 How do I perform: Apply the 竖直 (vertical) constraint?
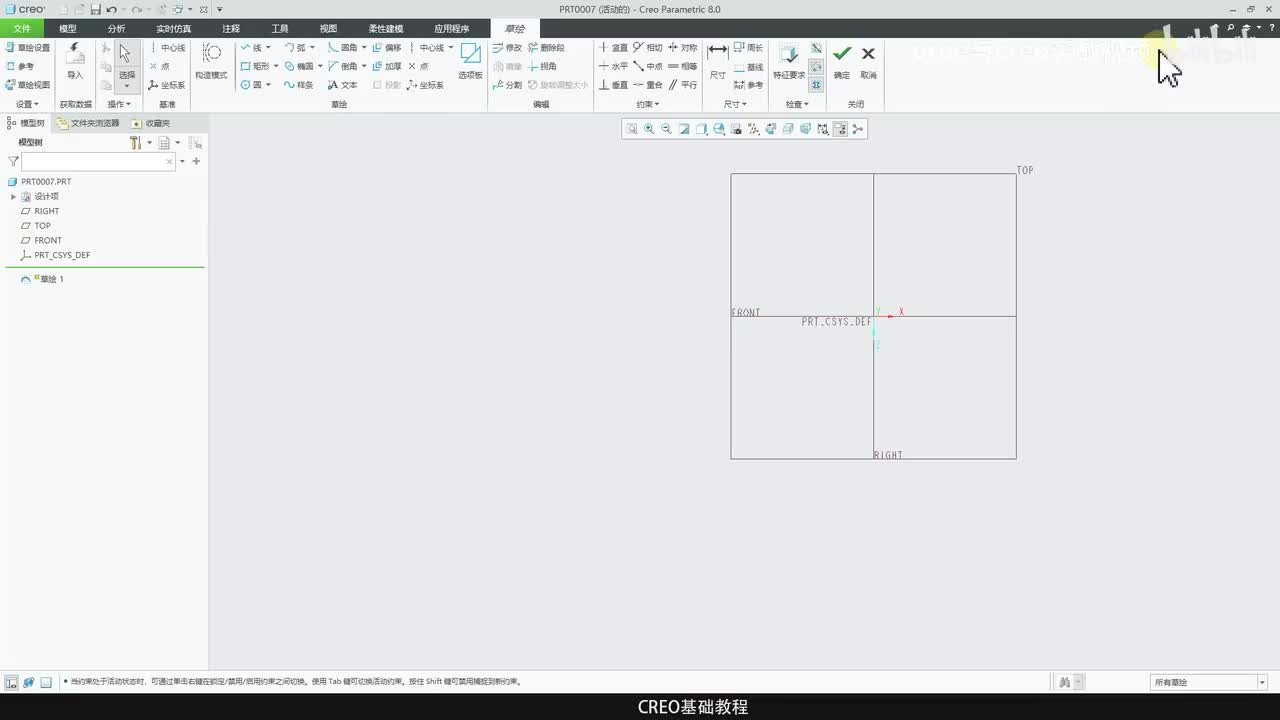click(613, 47)
